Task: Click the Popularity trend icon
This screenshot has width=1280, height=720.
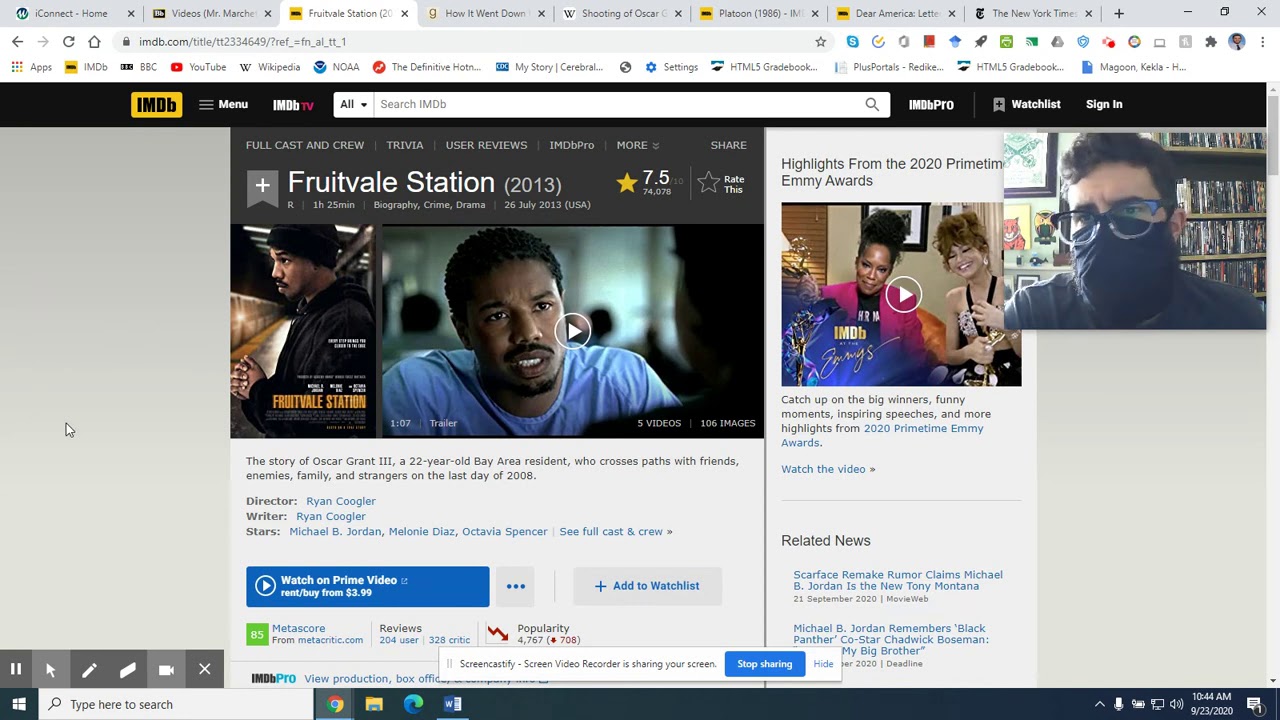Action: coord(498,634)
